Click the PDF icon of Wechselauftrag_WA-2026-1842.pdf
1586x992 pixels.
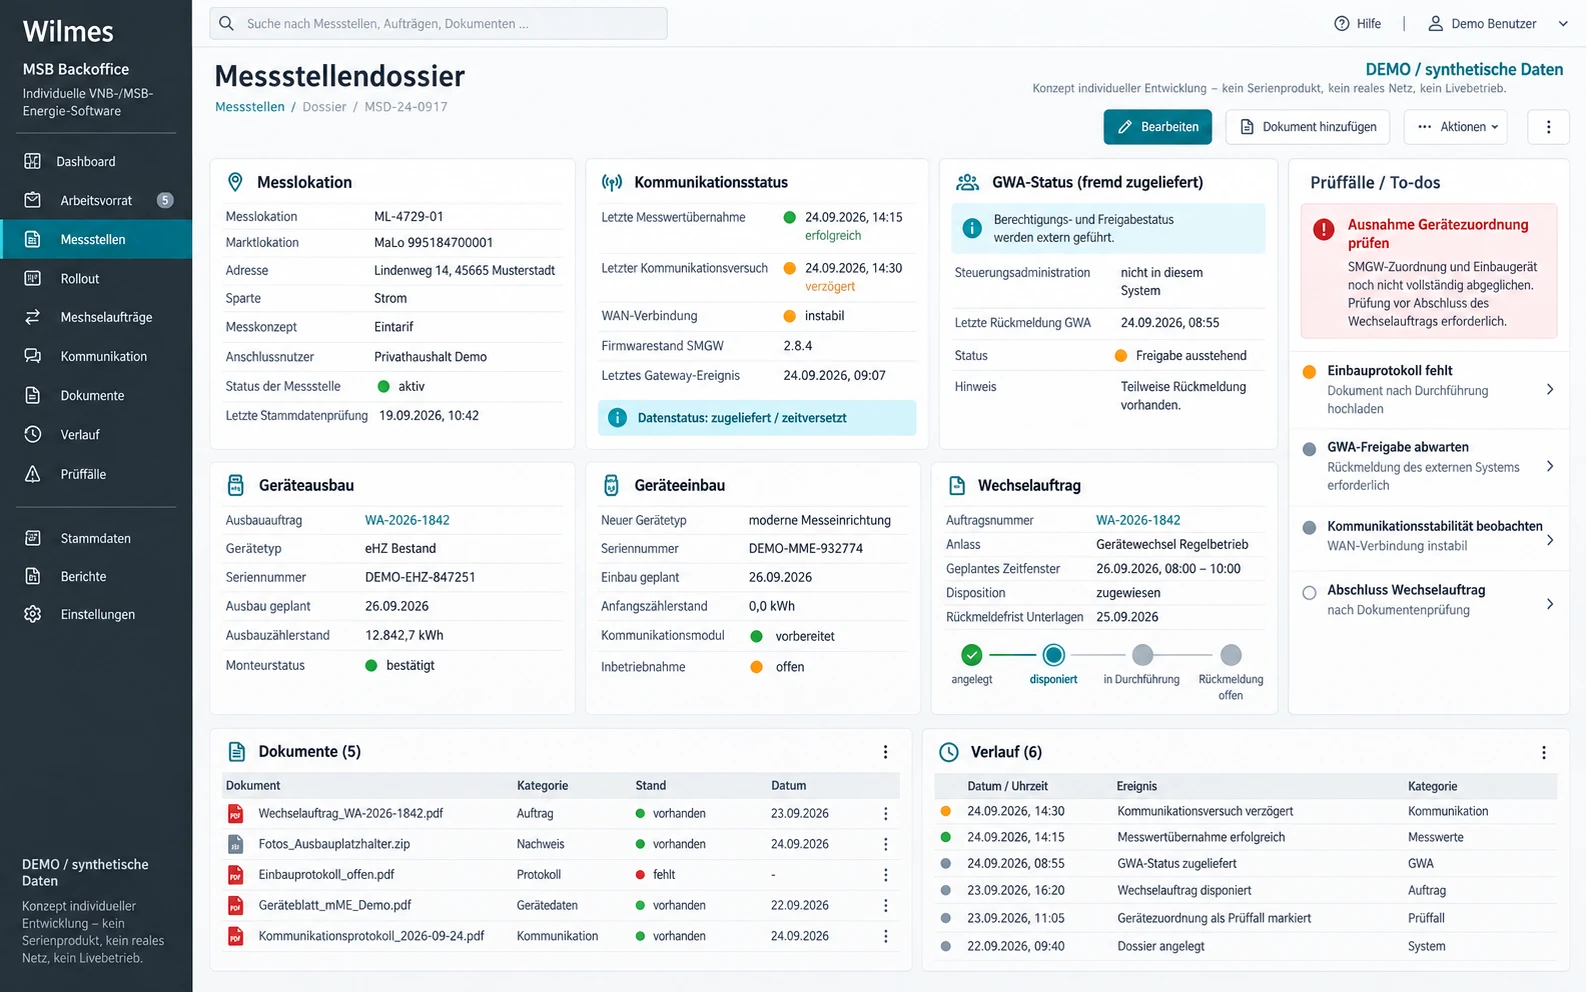tap(236, 814)
